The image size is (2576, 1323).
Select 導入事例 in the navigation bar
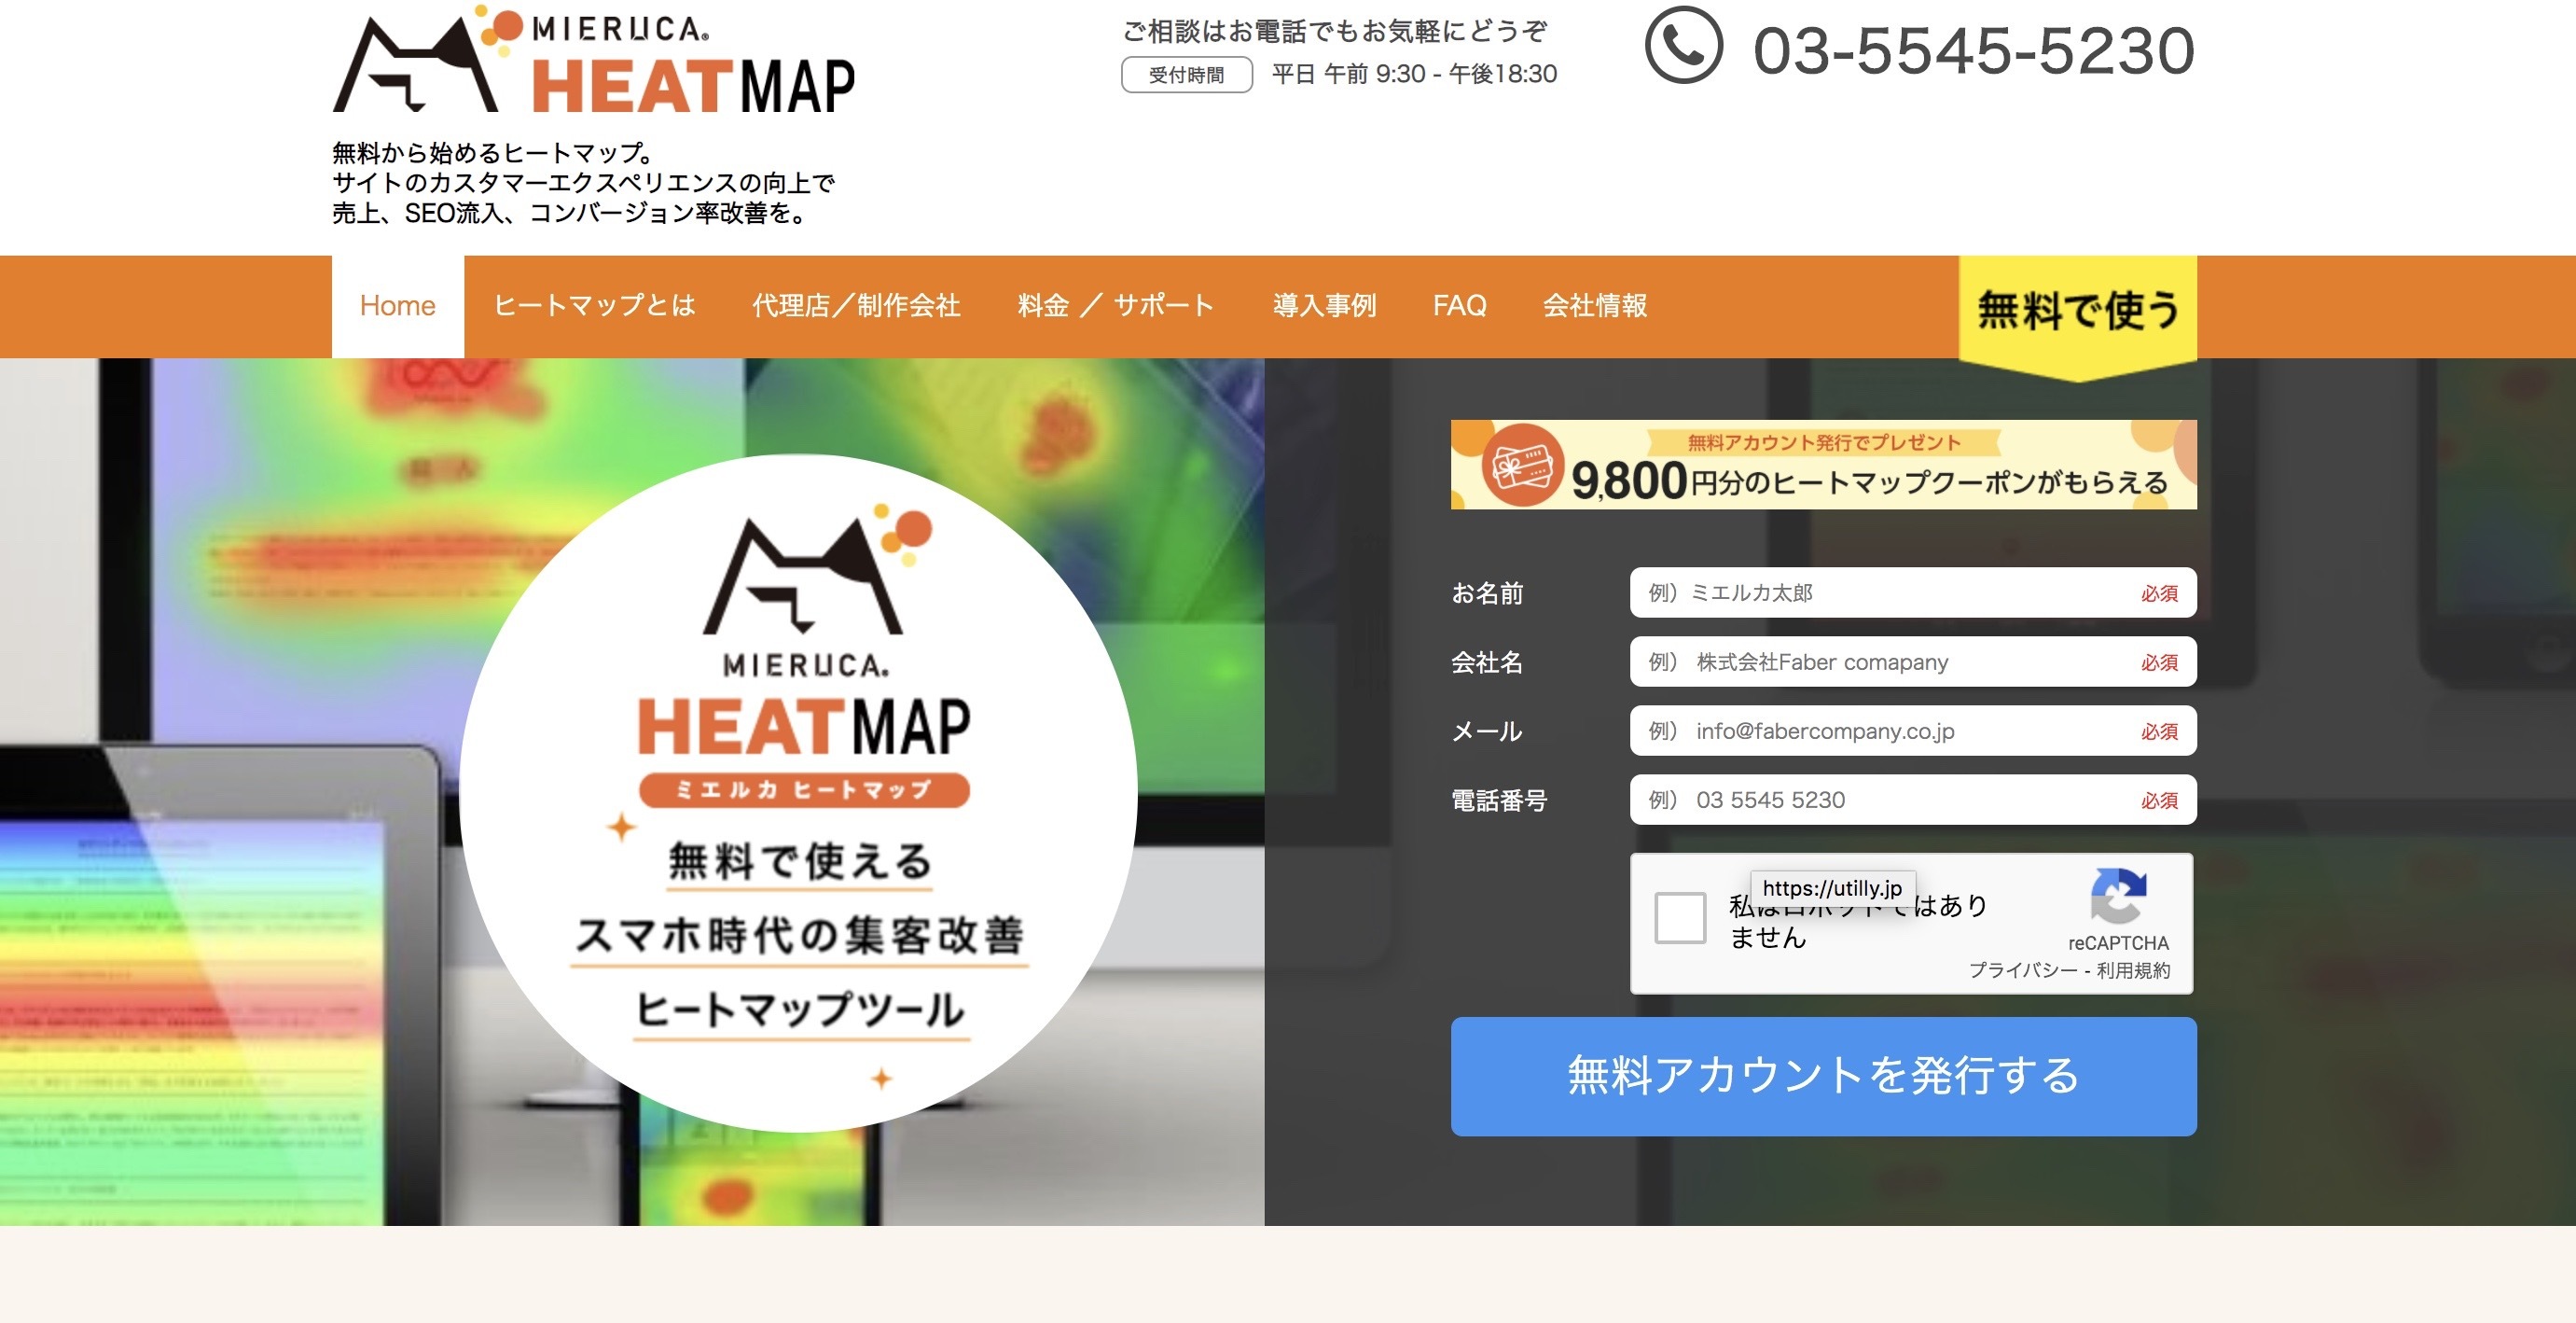click(1324, 306)
